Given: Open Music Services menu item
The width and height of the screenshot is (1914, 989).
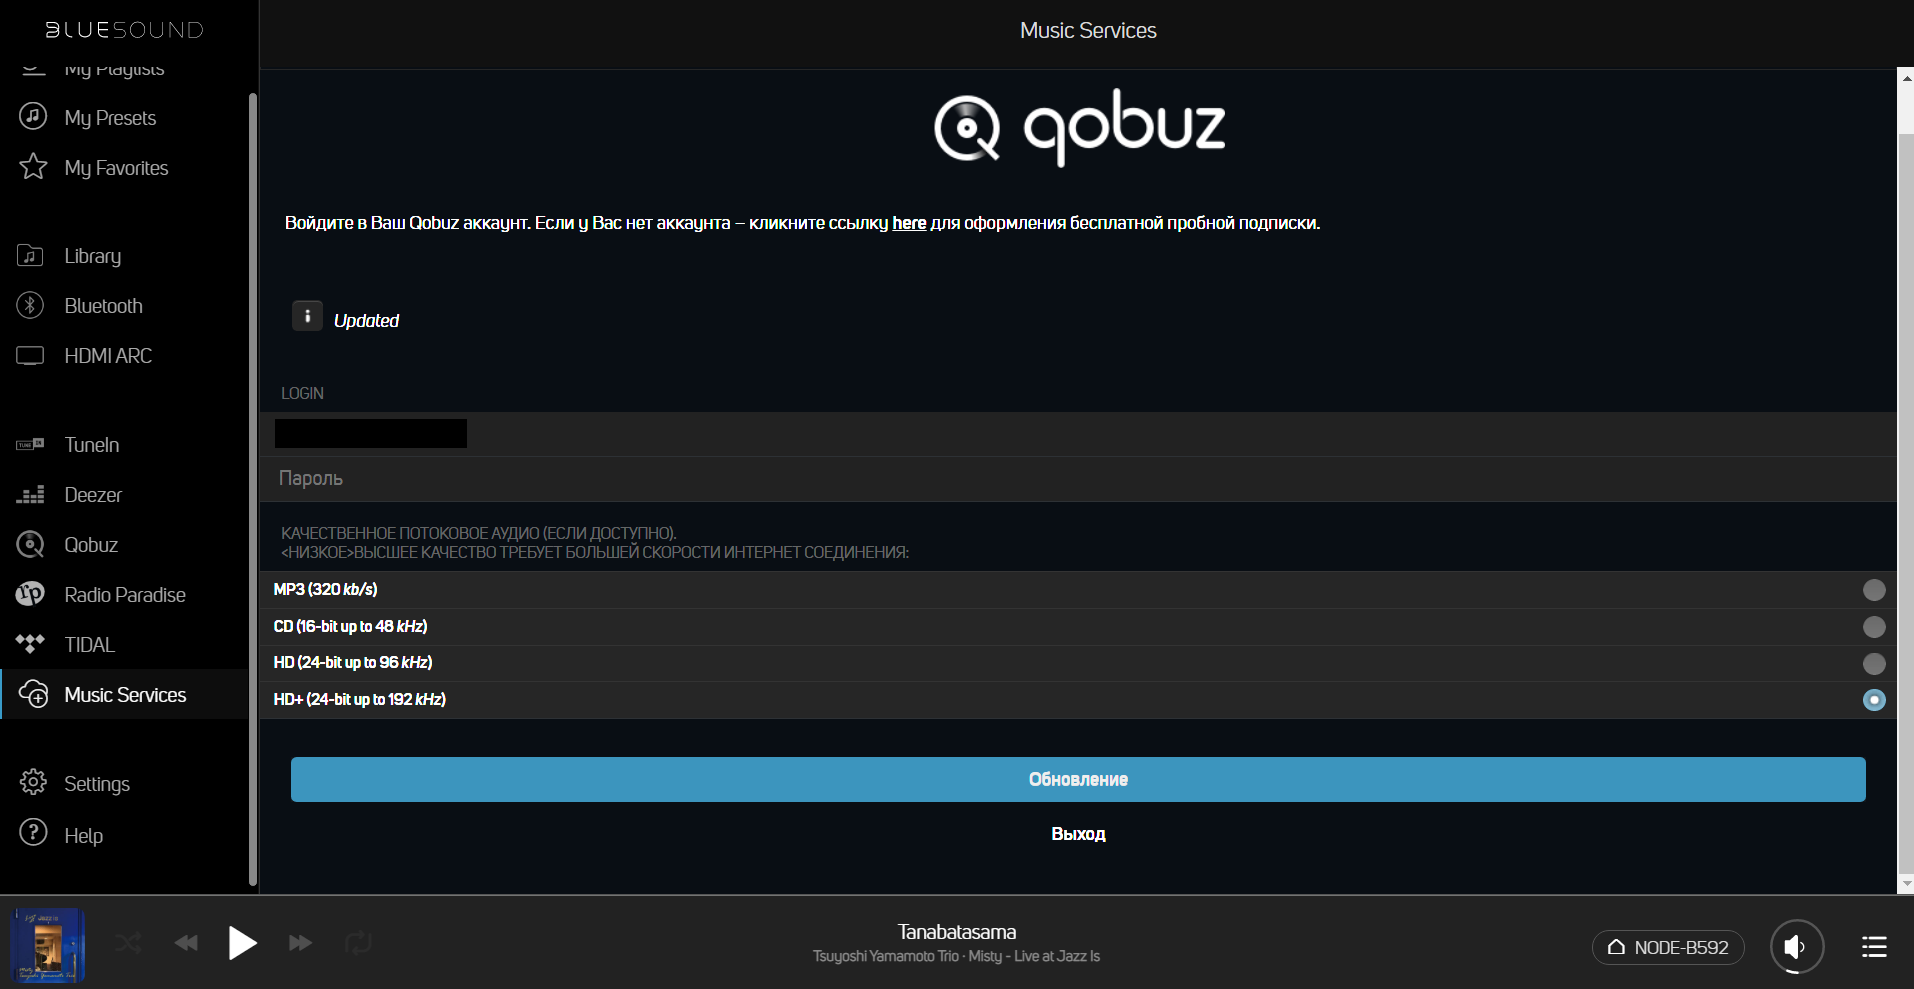Looking at the screenshot, I should (125, 695).
